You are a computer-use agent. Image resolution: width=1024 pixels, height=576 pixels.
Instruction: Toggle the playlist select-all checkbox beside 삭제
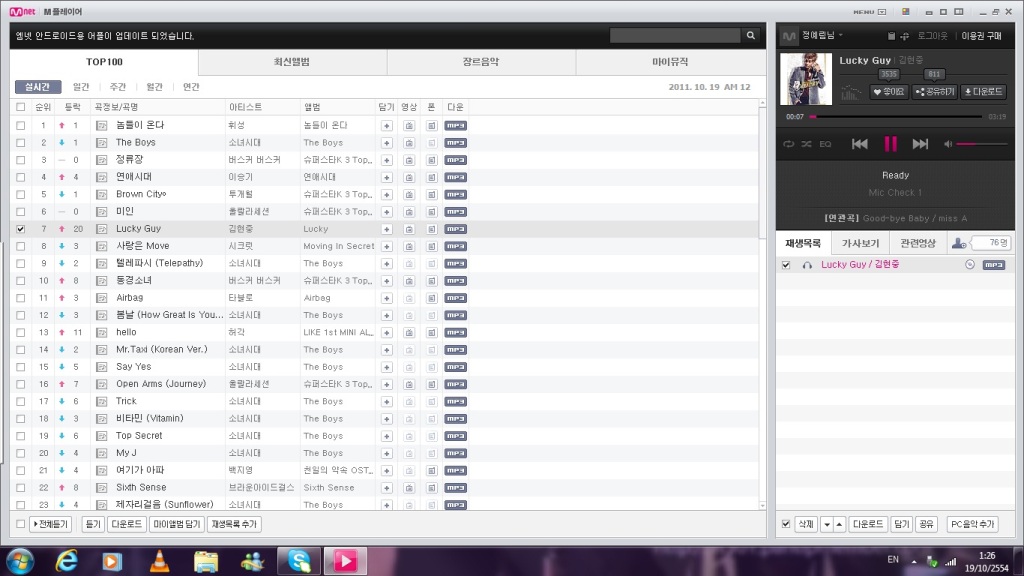coord(786,524)
